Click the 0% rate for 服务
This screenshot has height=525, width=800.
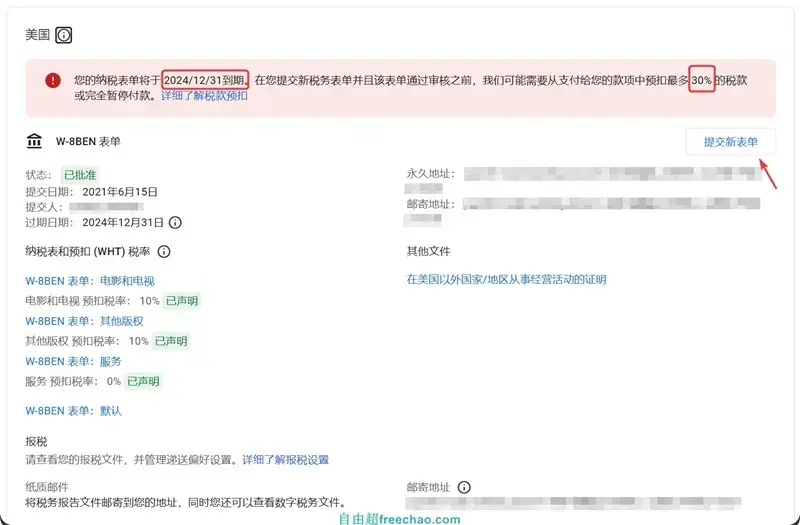(114, 381)
